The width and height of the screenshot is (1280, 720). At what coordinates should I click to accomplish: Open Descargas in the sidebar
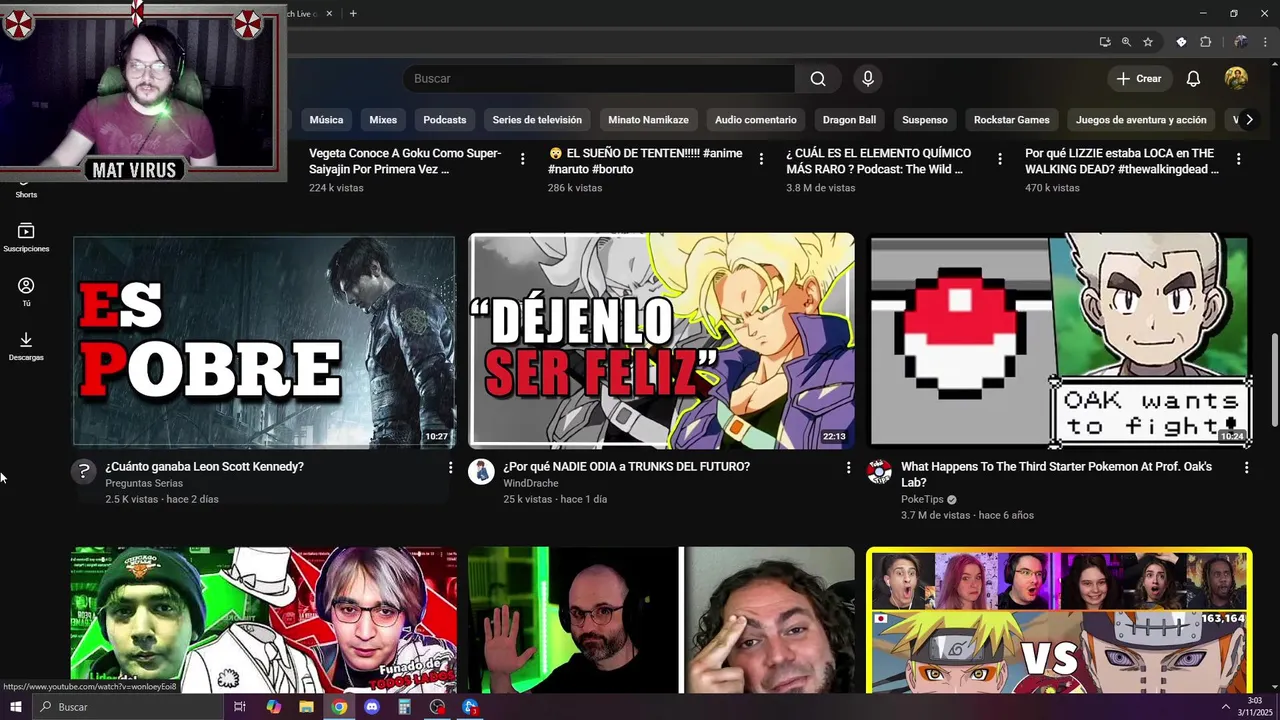click(x=26, y=347)
